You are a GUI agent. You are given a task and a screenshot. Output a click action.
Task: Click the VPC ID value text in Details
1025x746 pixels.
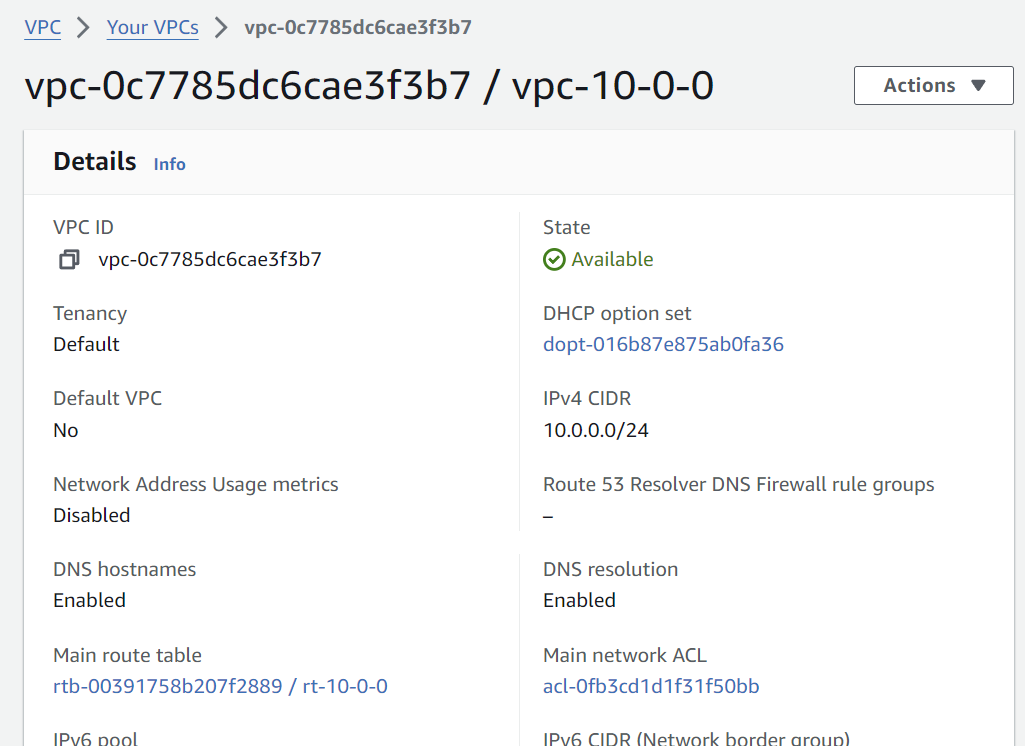[210, 260]
